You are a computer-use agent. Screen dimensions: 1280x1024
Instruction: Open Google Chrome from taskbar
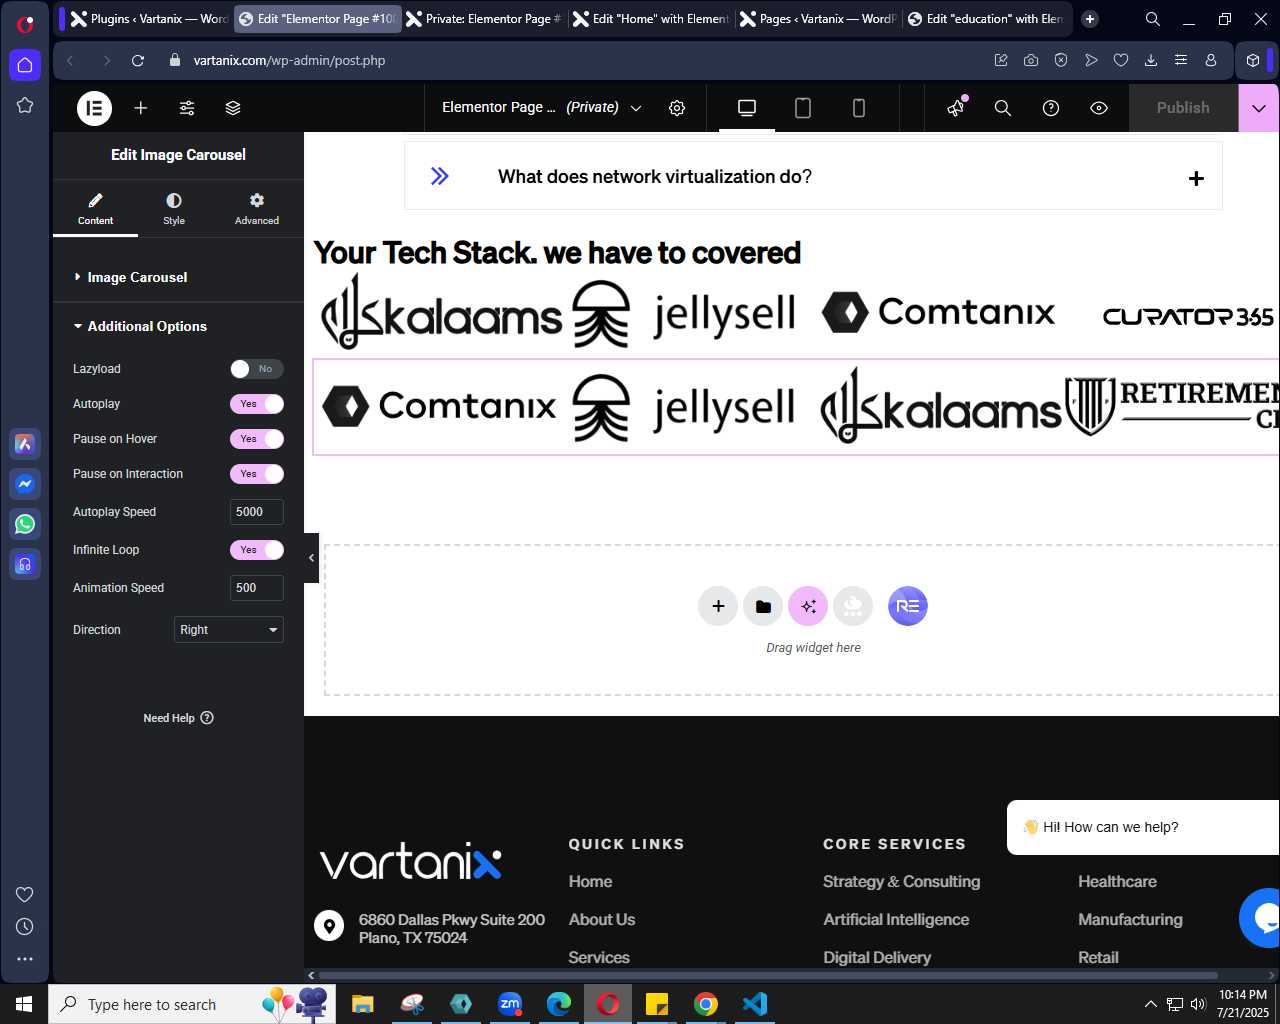[x=706, y=1004]
